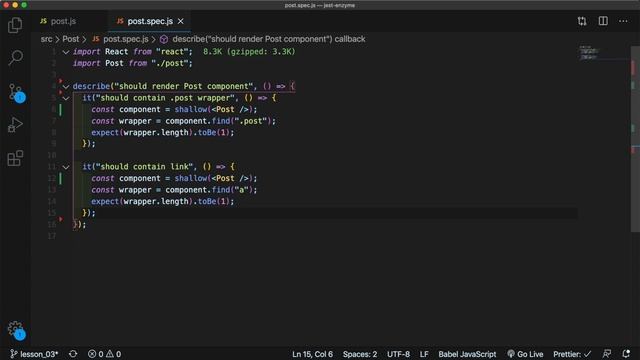Click the lesson_03 git branch indicator
640x360 pixels.
point(34,354)
